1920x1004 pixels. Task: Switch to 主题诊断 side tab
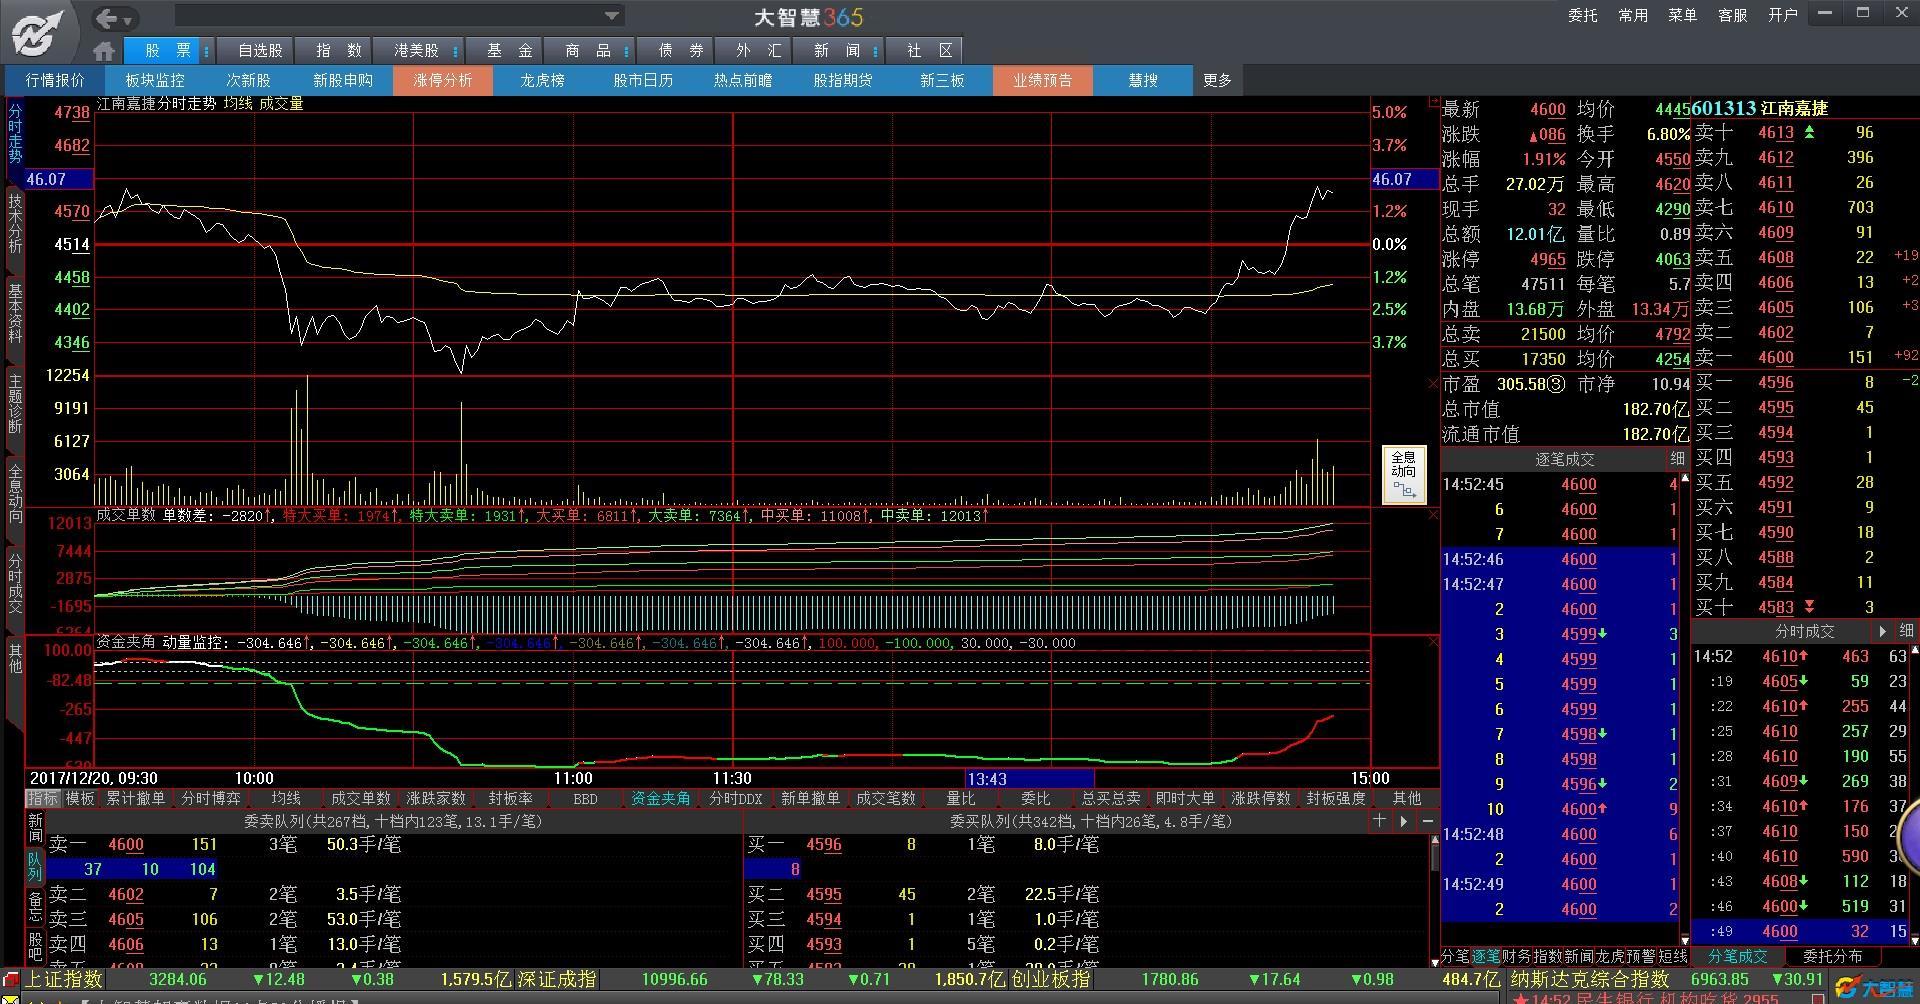point(15,402)
